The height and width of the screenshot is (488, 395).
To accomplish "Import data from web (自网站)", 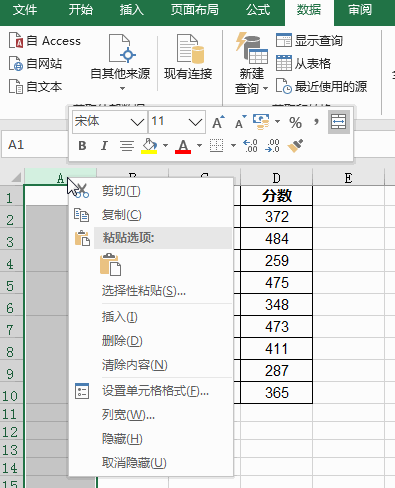I will [x=35, y=63].
